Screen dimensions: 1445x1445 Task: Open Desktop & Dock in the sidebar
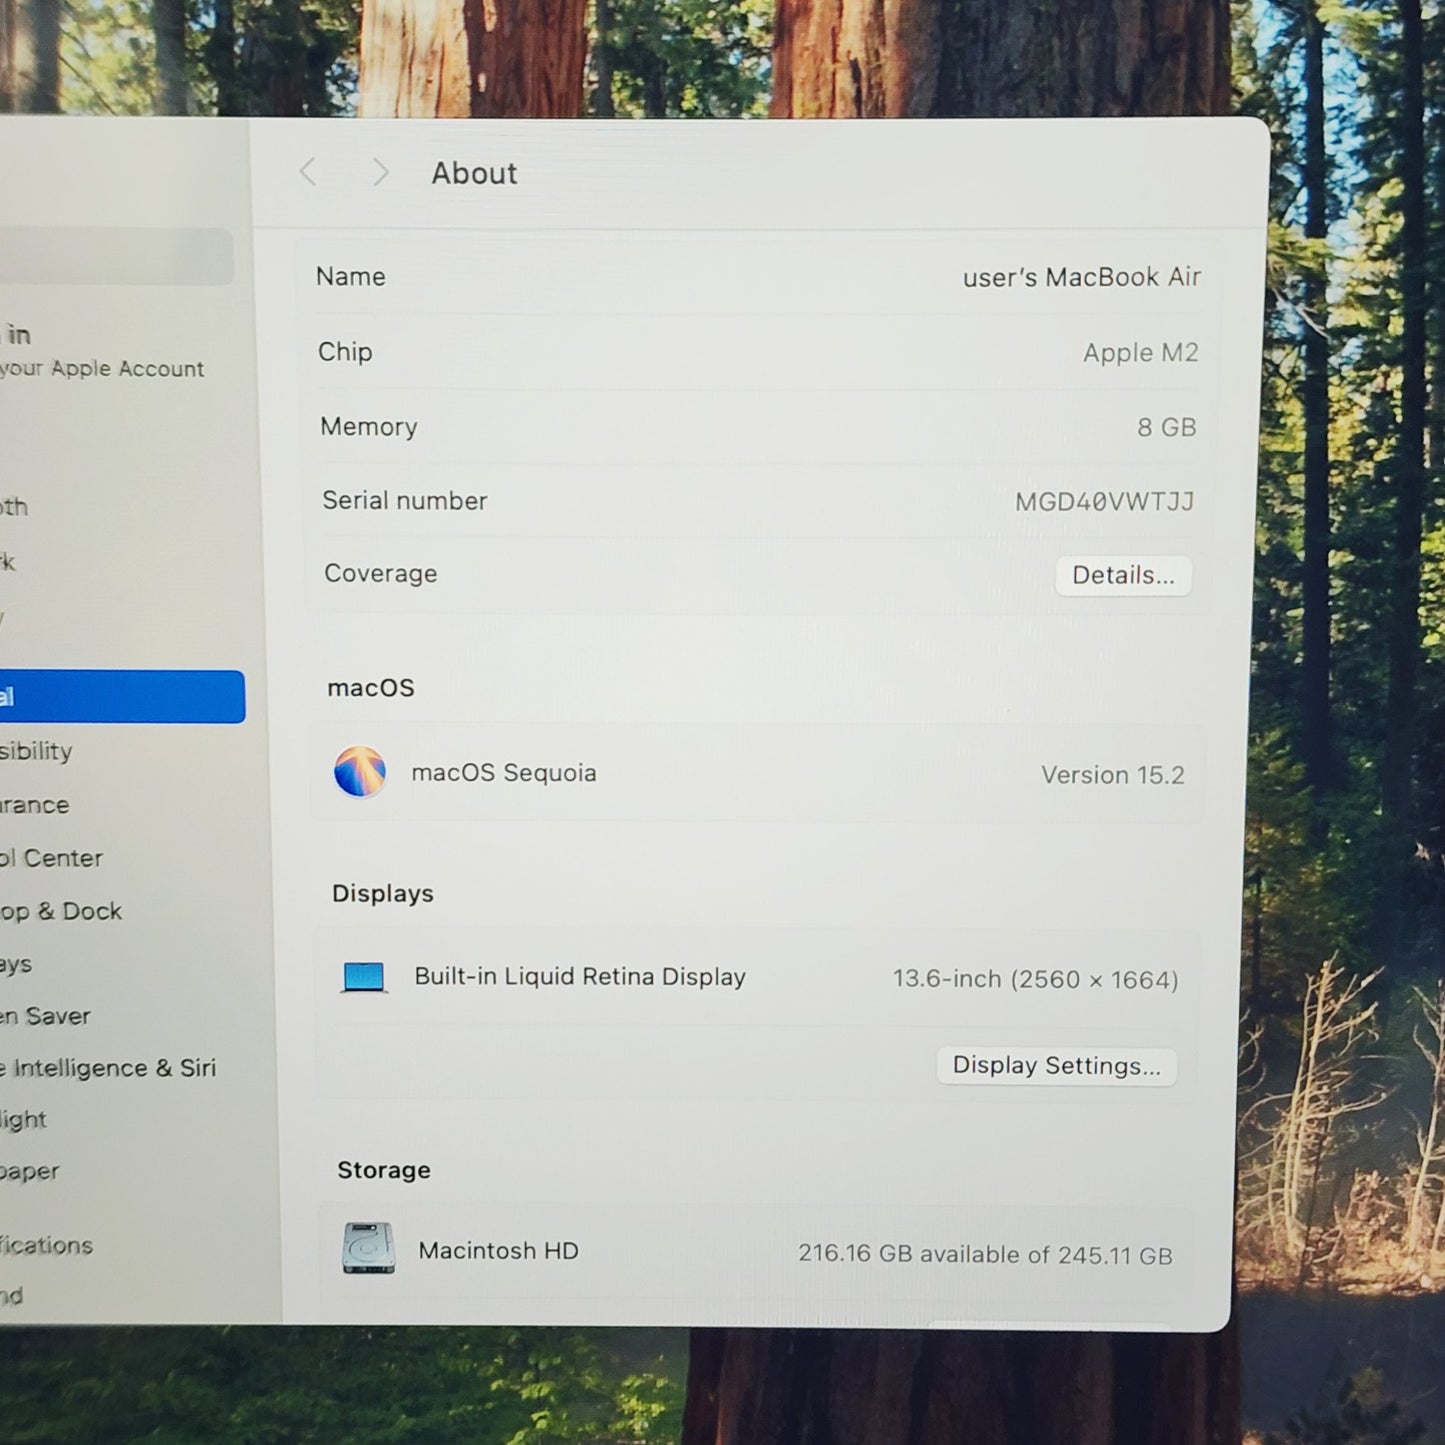pyautogui.click(x=61, y=911)
